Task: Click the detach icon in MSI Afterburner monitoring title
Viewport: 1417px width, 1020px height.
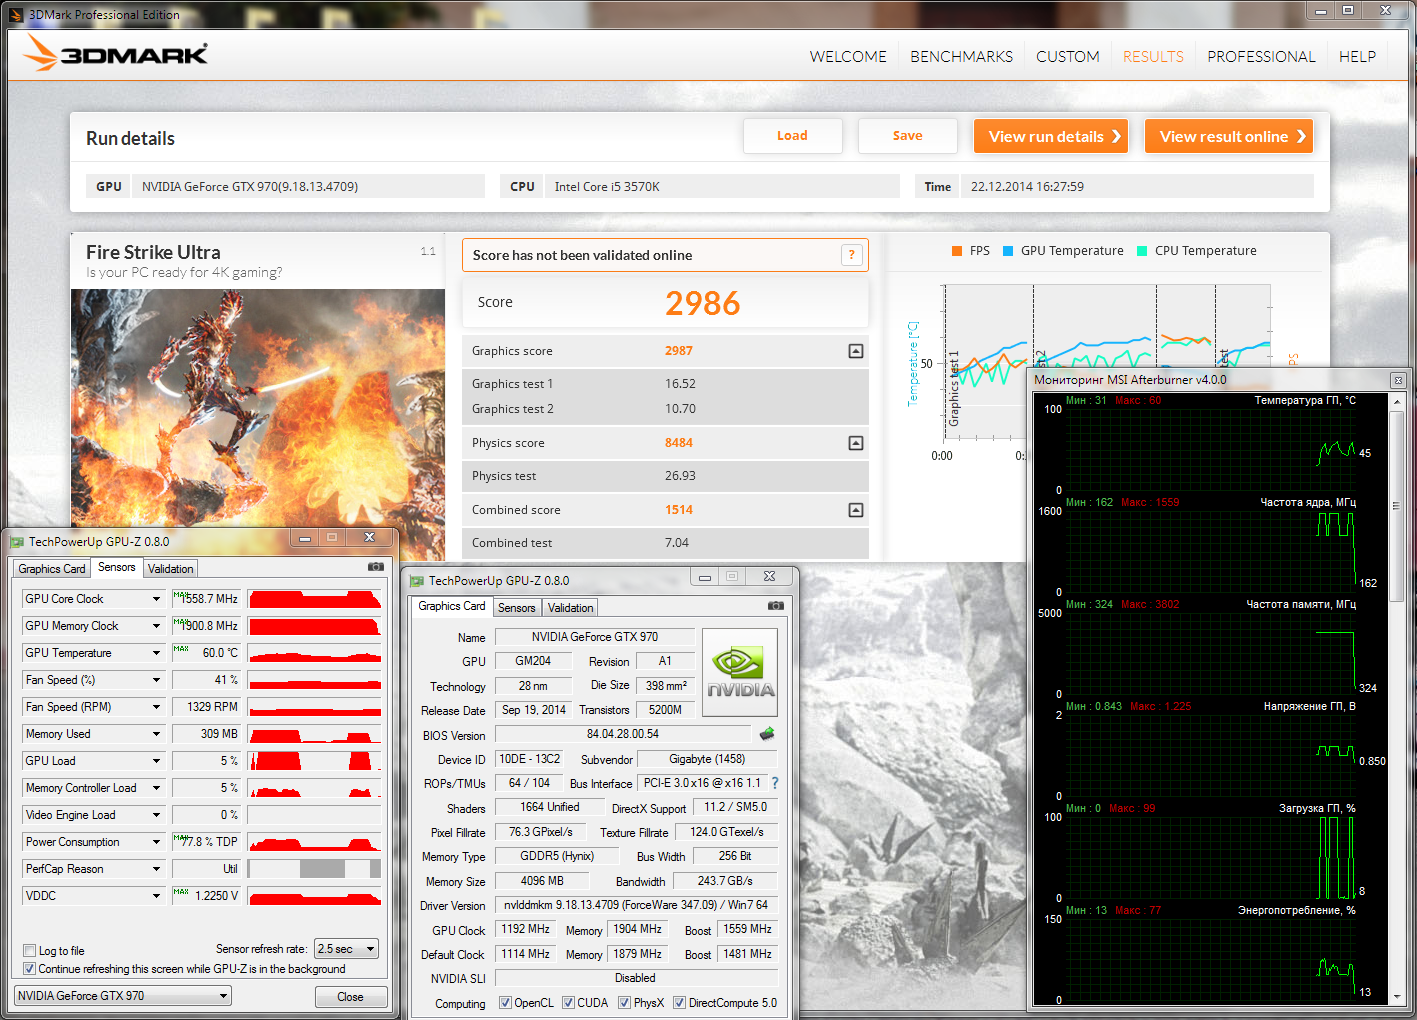Action: pos(1398,380)
